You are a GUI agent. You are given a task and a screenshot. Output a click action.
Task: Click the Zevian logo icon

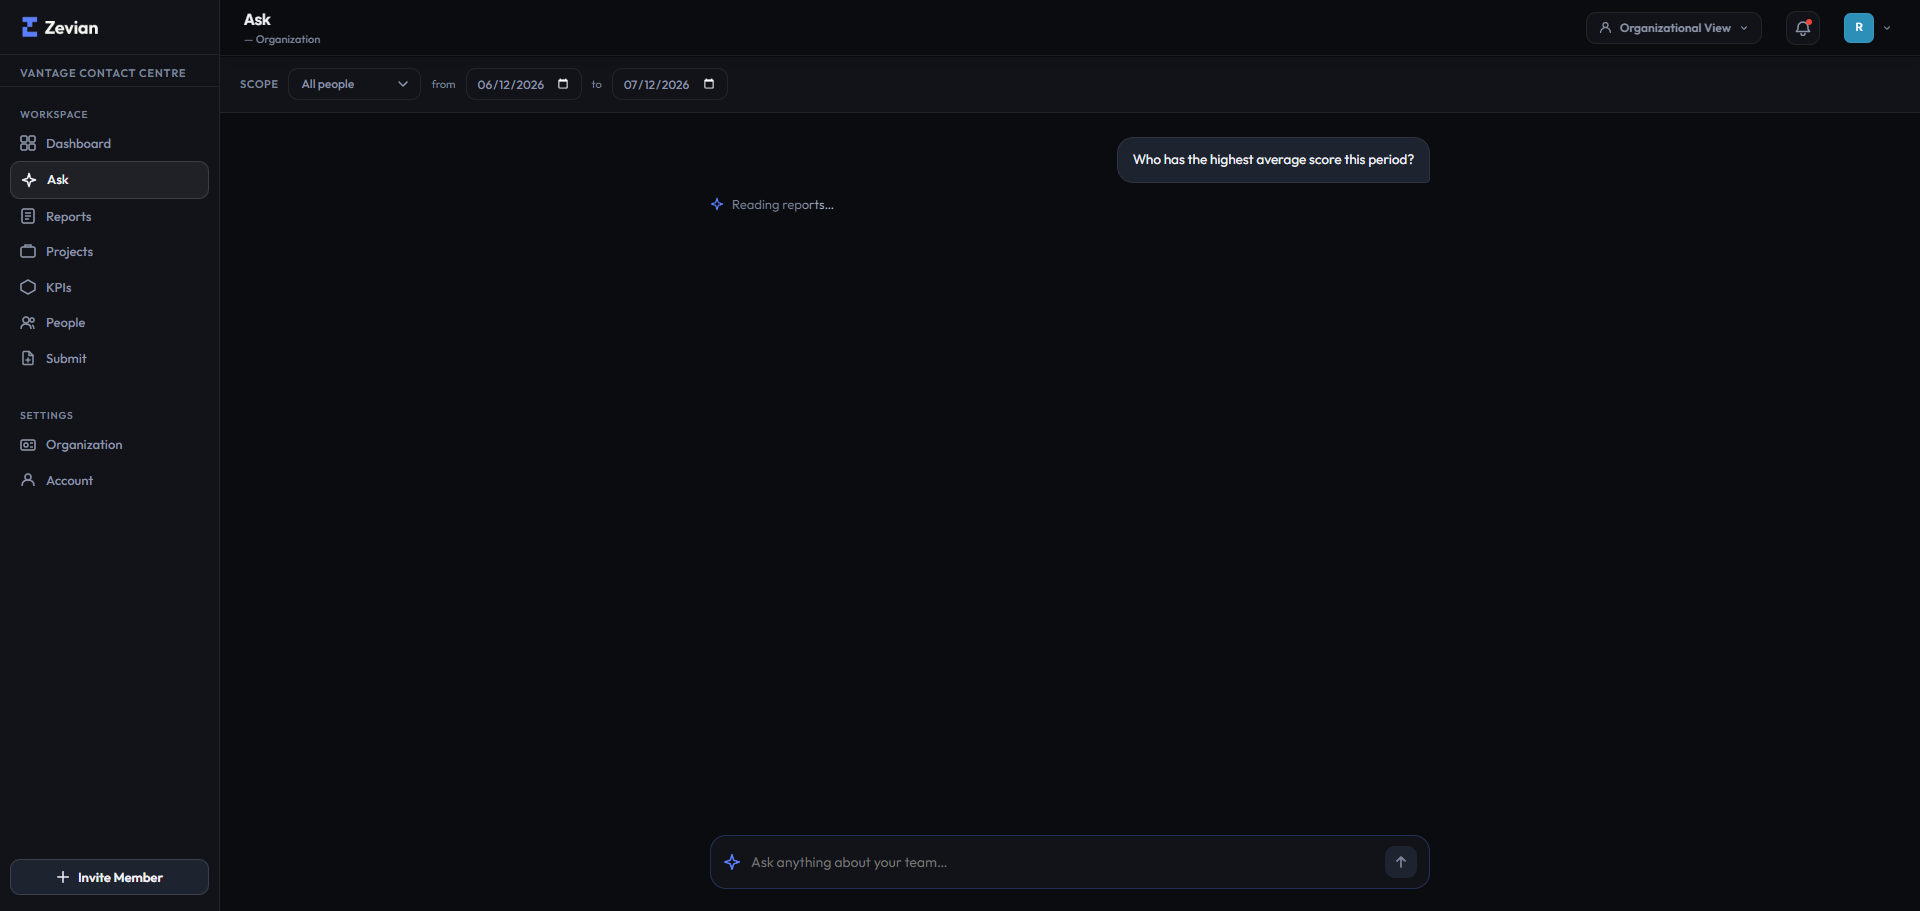point(29,27)
